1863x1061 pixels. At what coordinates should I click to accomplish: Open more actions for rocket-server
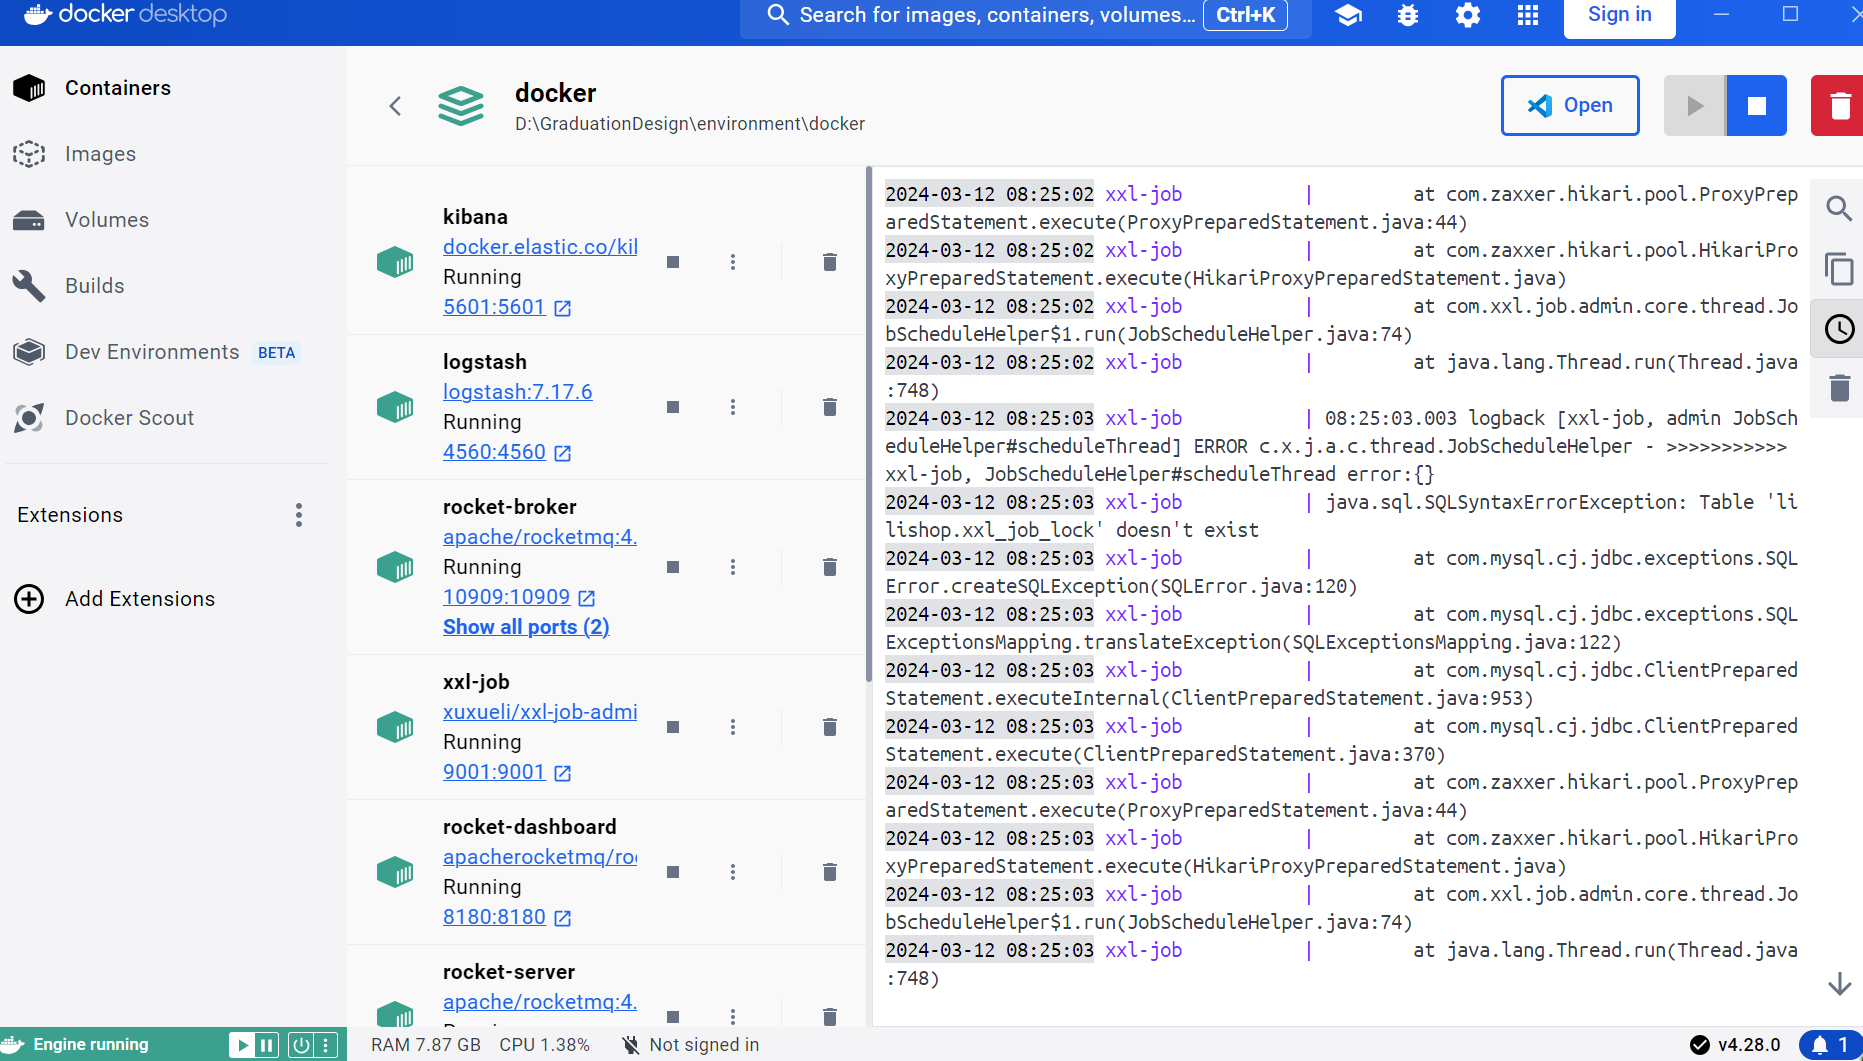point(733,1016)
